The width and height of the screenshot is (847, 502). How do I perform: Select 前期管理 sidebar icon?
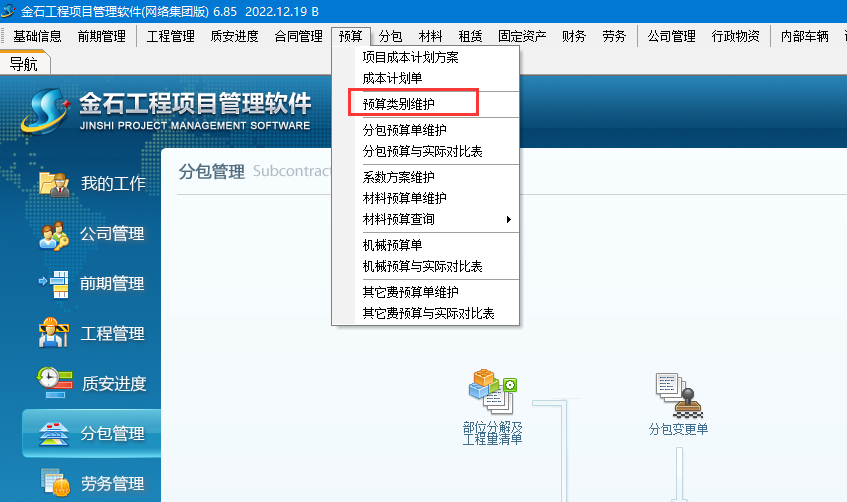[54, 284]
